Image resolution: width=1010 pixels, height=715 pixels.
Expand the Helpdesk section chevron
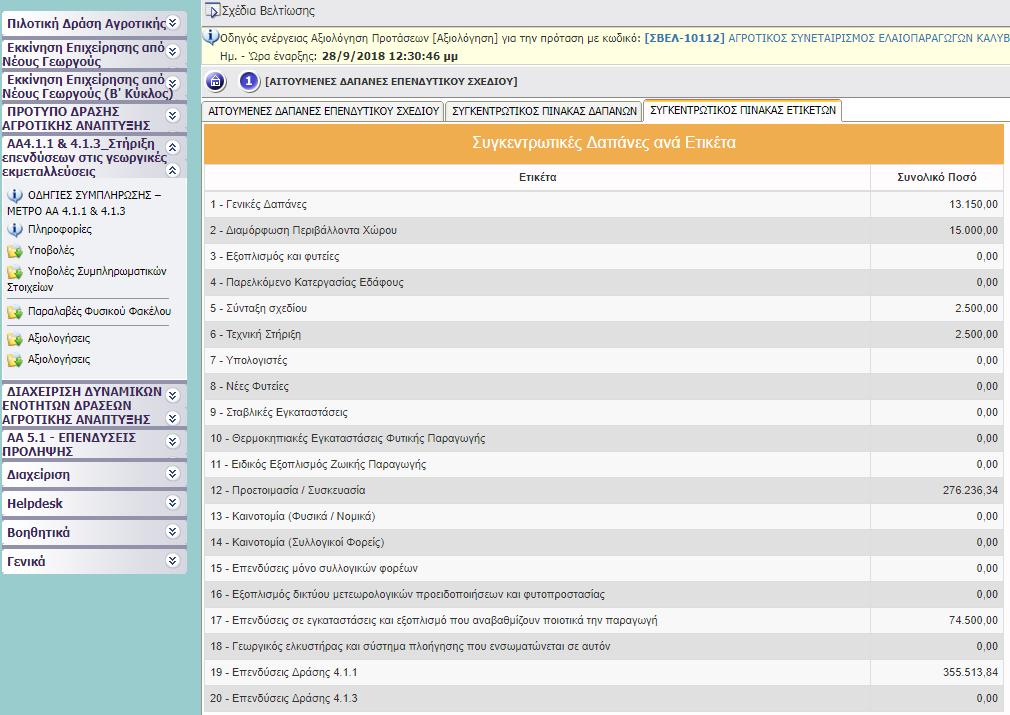click(173, 502)
